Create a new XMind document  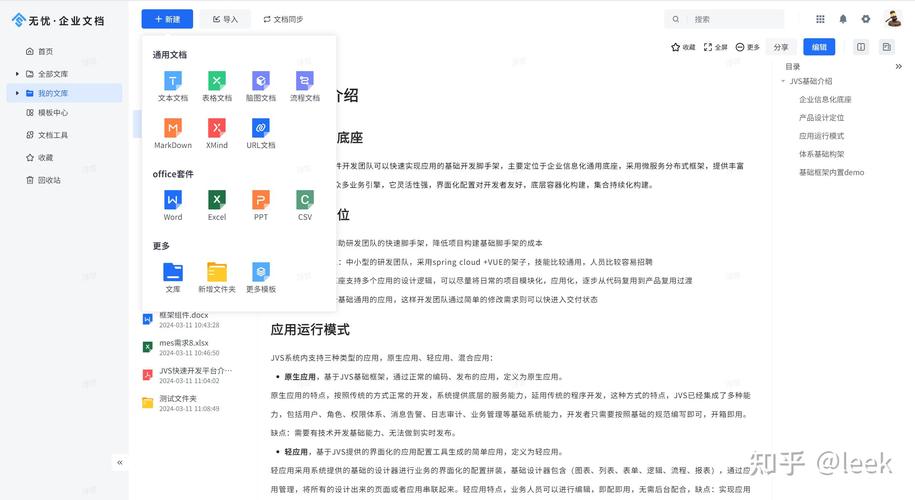[x=216, y=134]
